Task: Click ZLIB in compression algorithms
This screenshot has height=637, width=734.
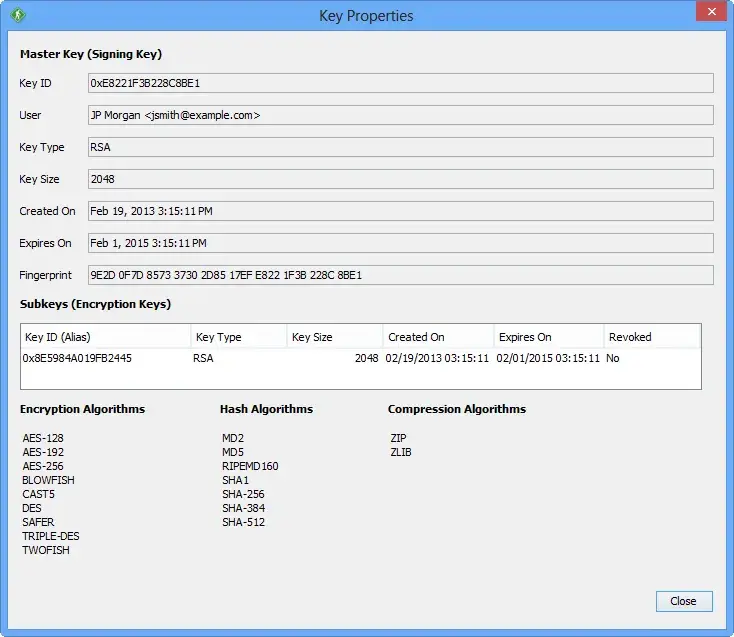Action: point(401,452)
